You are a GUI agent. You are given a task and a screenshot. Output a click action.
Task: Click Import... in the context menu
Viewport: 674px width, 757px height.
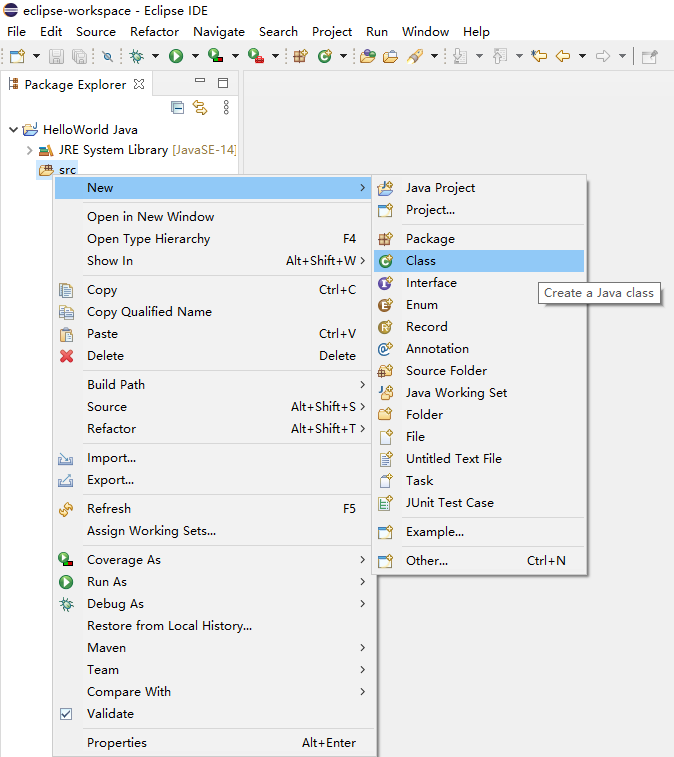(x=213, y=458)
